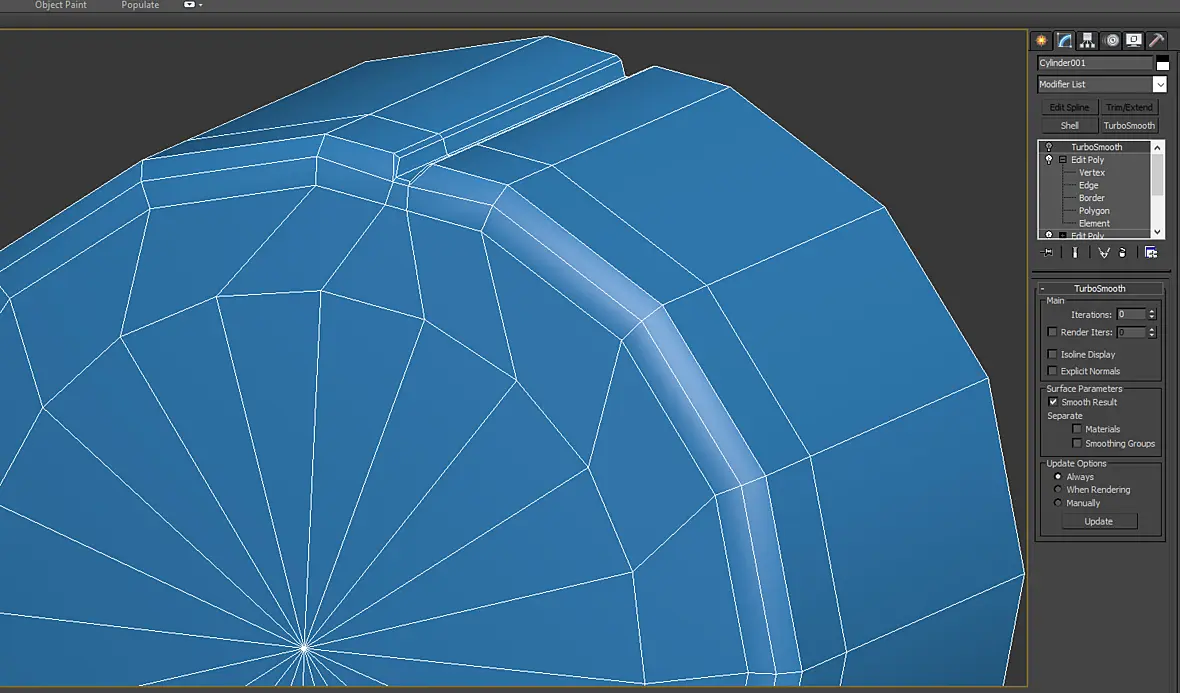This screenshot has width=1180, height=693.
Task: Click the Pin Stack icon
Action: 1047,253
